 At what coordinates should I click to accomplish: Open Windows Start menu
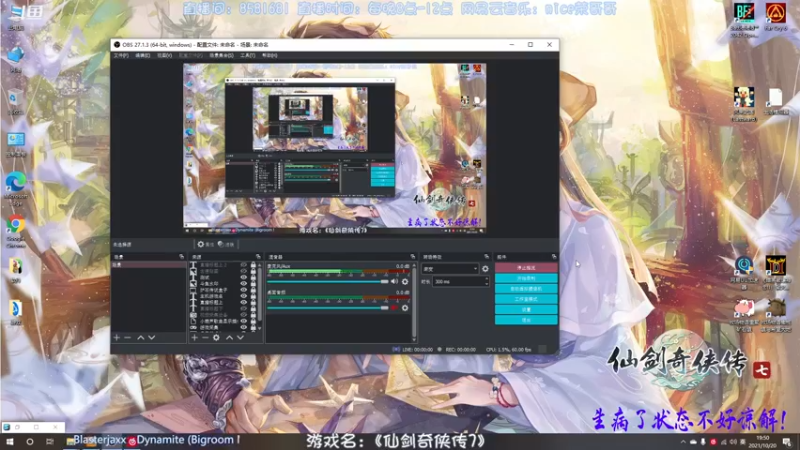[x=10, y=442]
